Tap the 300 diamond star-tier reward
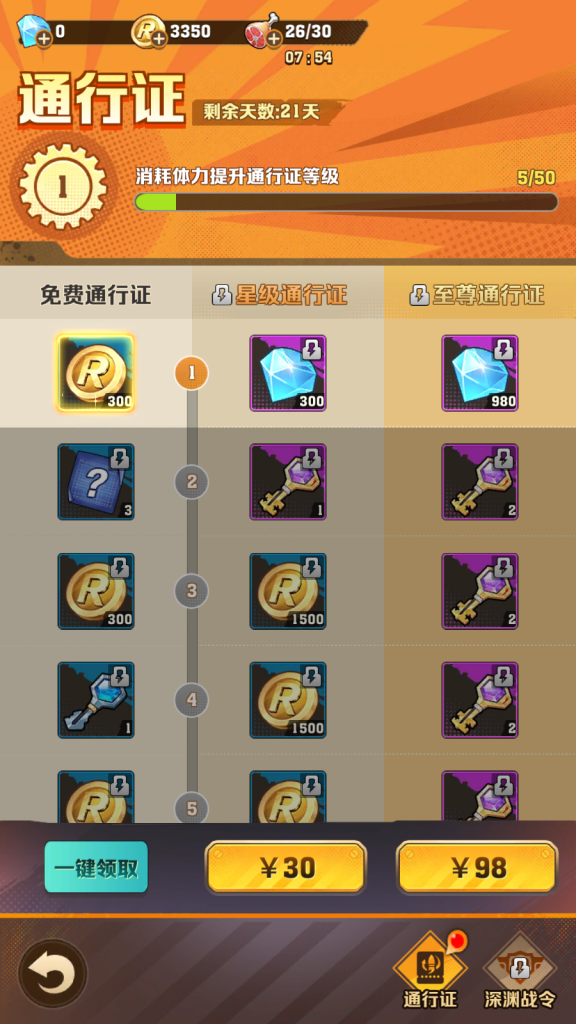Screen dimensions: 576x1024 [288, 373]
